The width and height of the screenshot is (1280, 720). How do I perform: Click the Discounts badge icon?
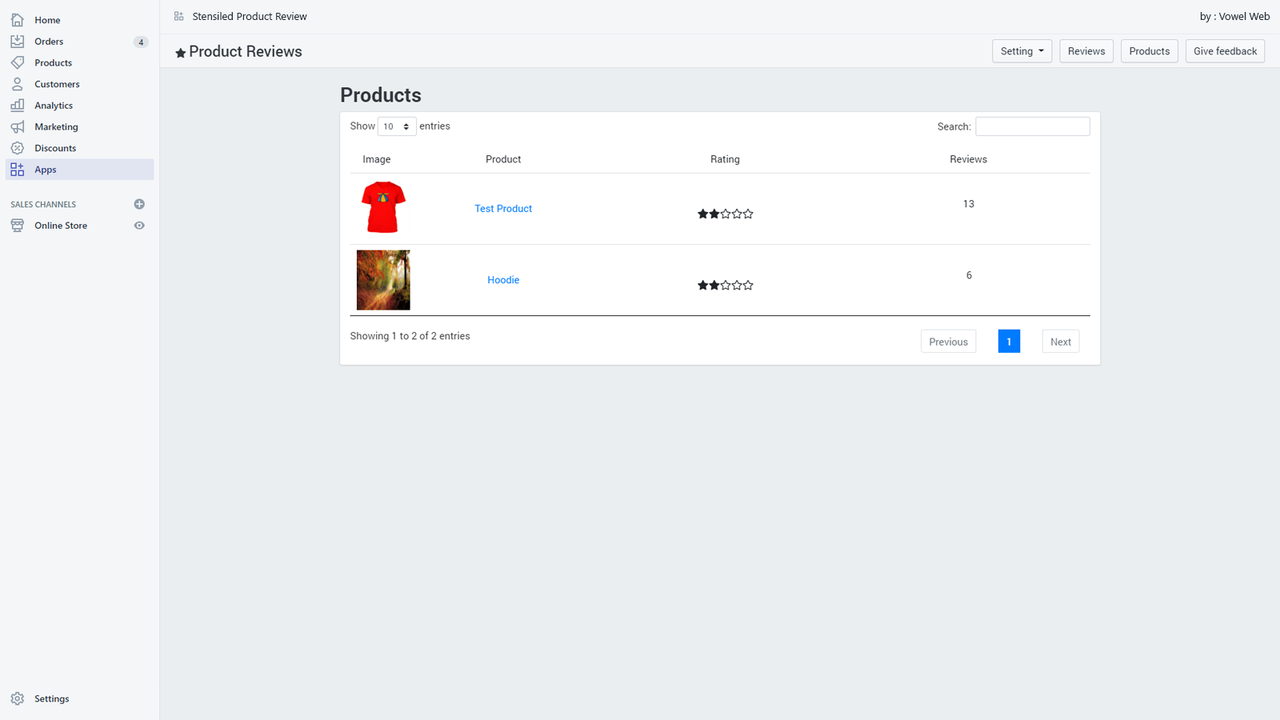point(17,148)
